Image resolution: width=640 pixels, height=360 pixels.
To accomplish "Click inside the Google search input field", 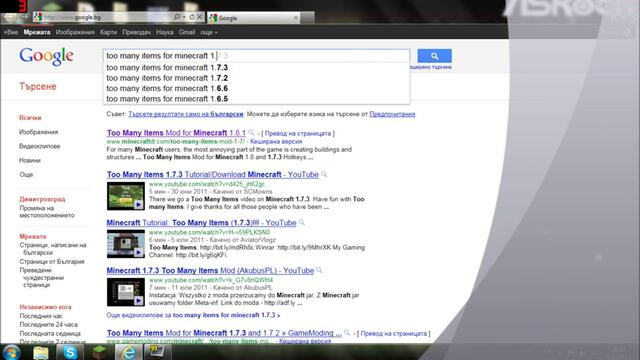I will [x=256, y=56].
